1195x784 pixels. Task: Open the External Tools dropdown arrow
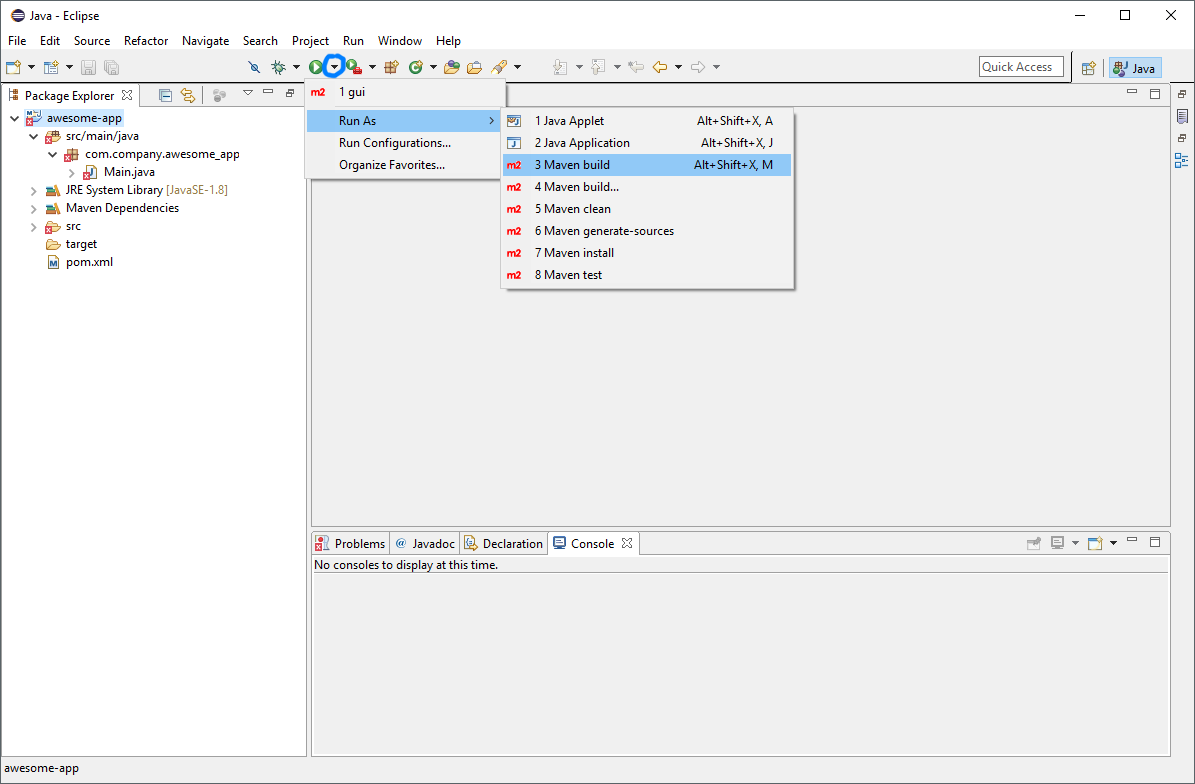372,67
